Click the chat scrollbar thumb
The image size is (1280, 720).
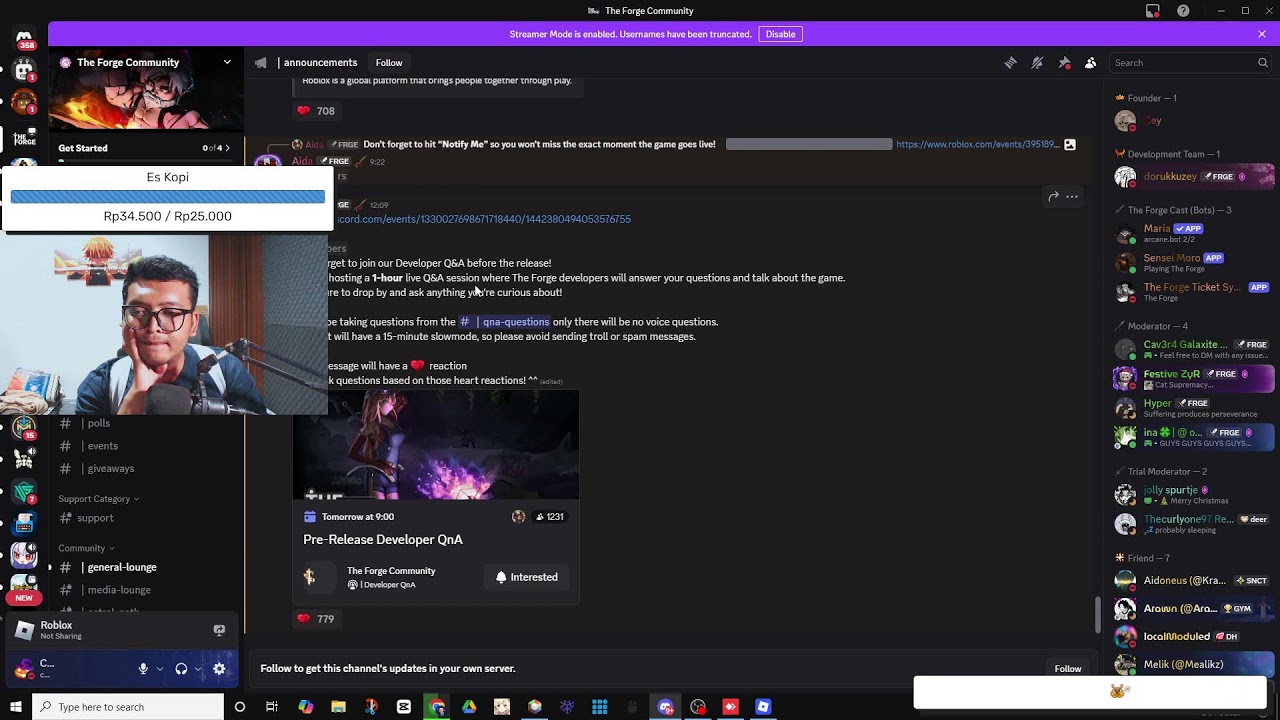point(1097,614)
